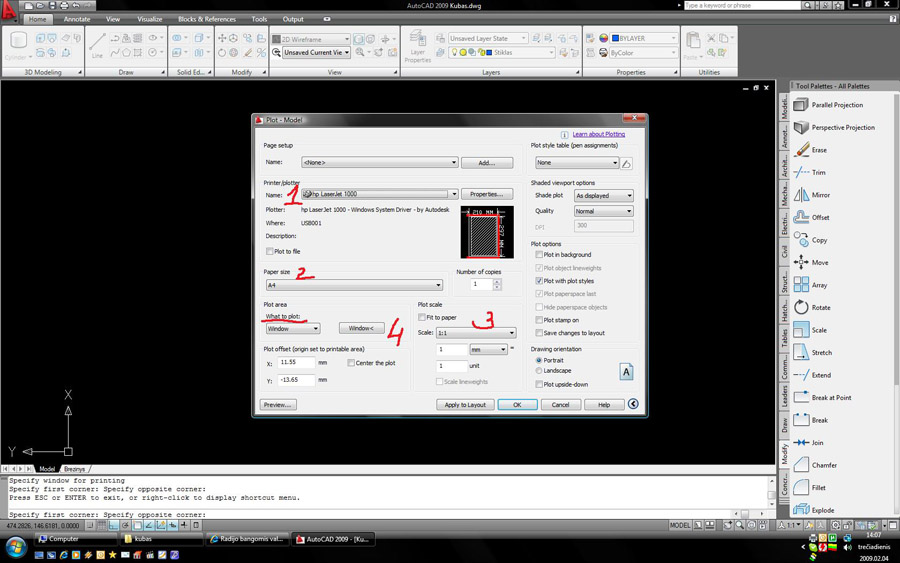Check the Center the plot option

coord(351,363)
